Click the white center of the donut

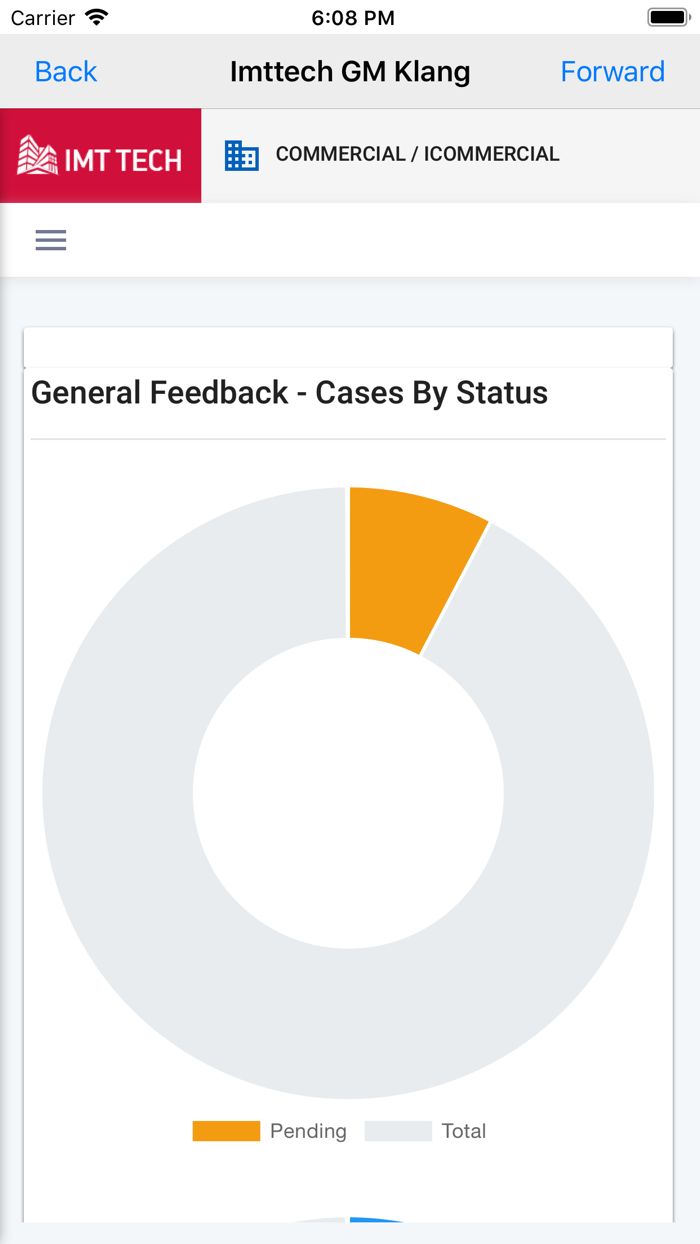coord(348,793)
